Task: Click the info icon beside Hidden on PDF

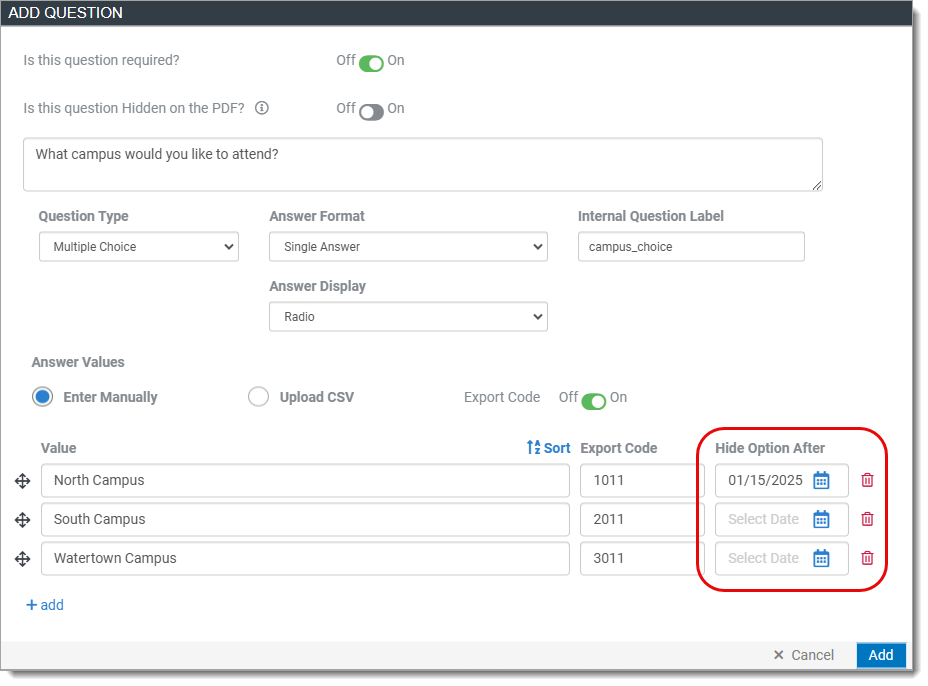Action: [262, 108]
